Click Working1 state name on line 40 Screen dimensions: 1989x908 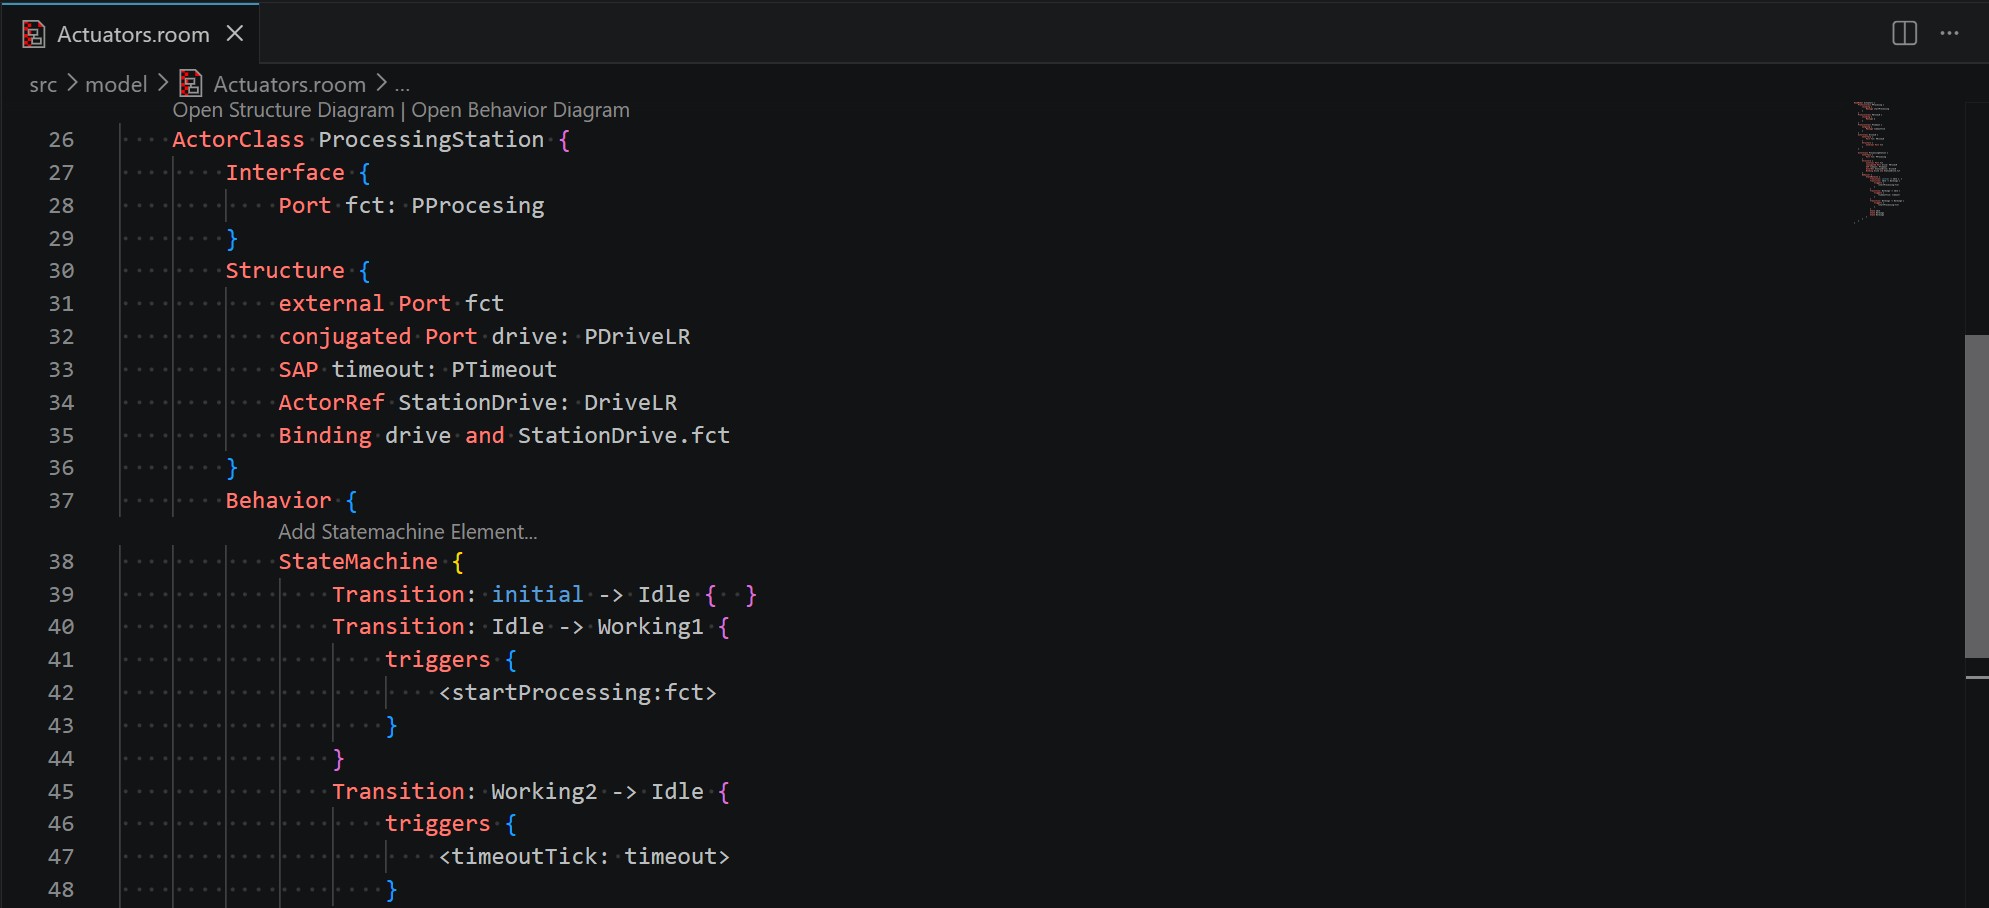click(x=650, y=627)
